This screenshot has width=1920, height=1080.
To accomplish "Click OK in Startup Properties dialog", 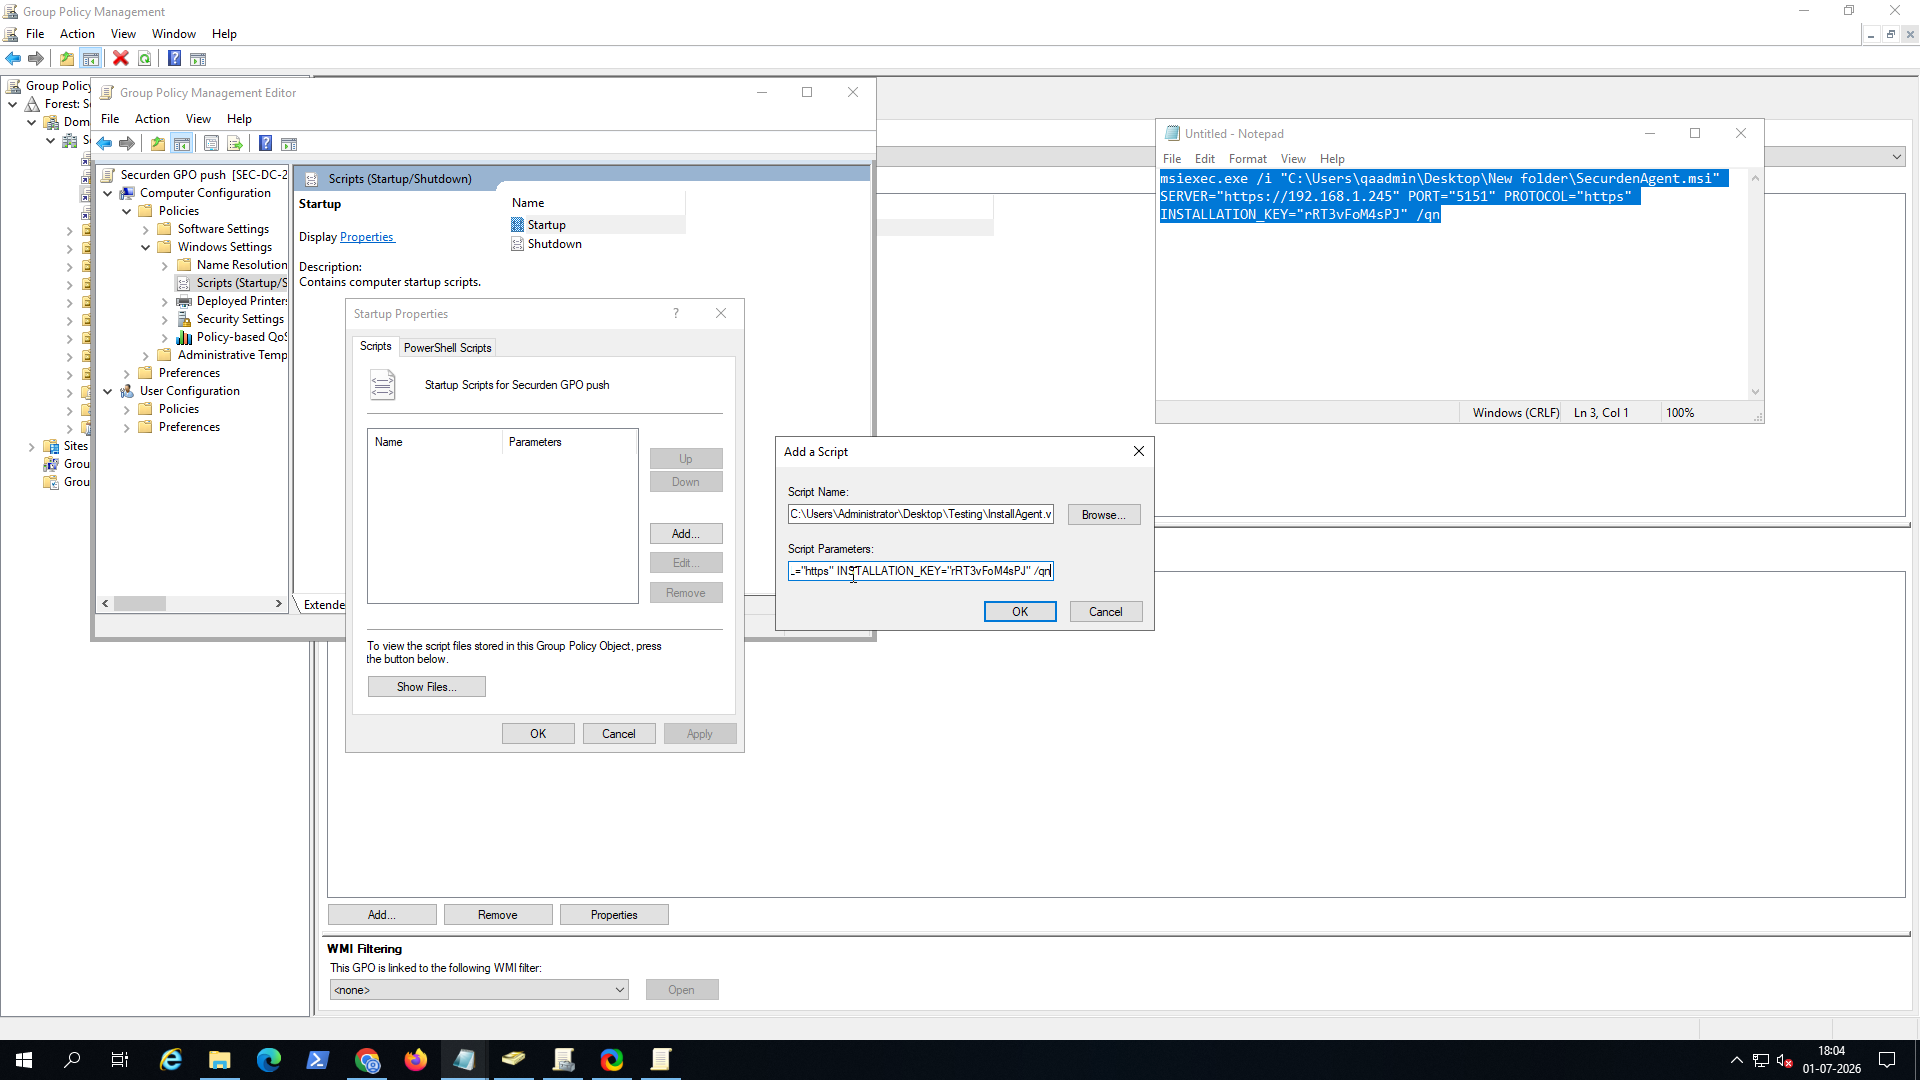I will (538, 734).
